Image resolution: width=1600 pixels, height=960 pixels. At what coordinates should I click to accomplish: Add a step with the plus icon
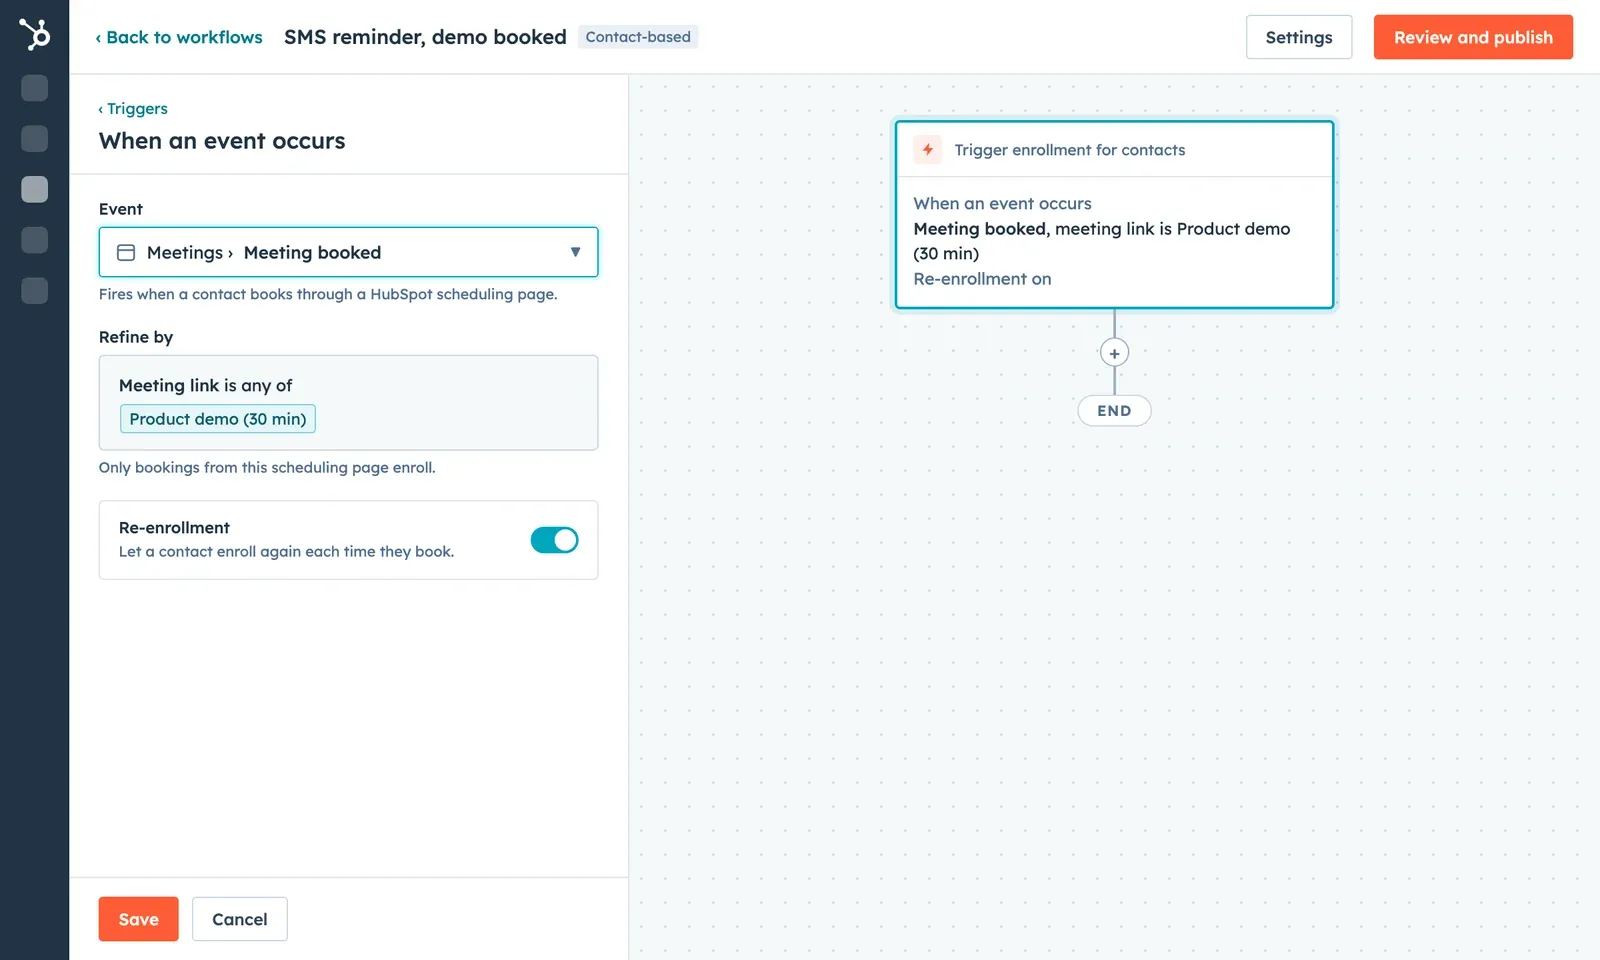[x=1114, y=353]
